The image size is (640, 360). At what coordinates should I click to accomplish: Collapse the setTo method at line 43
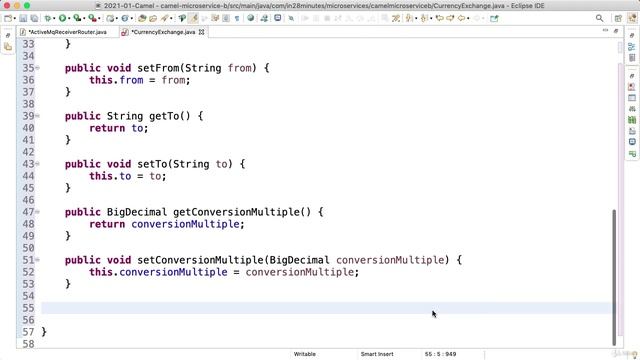click(38, 164)
